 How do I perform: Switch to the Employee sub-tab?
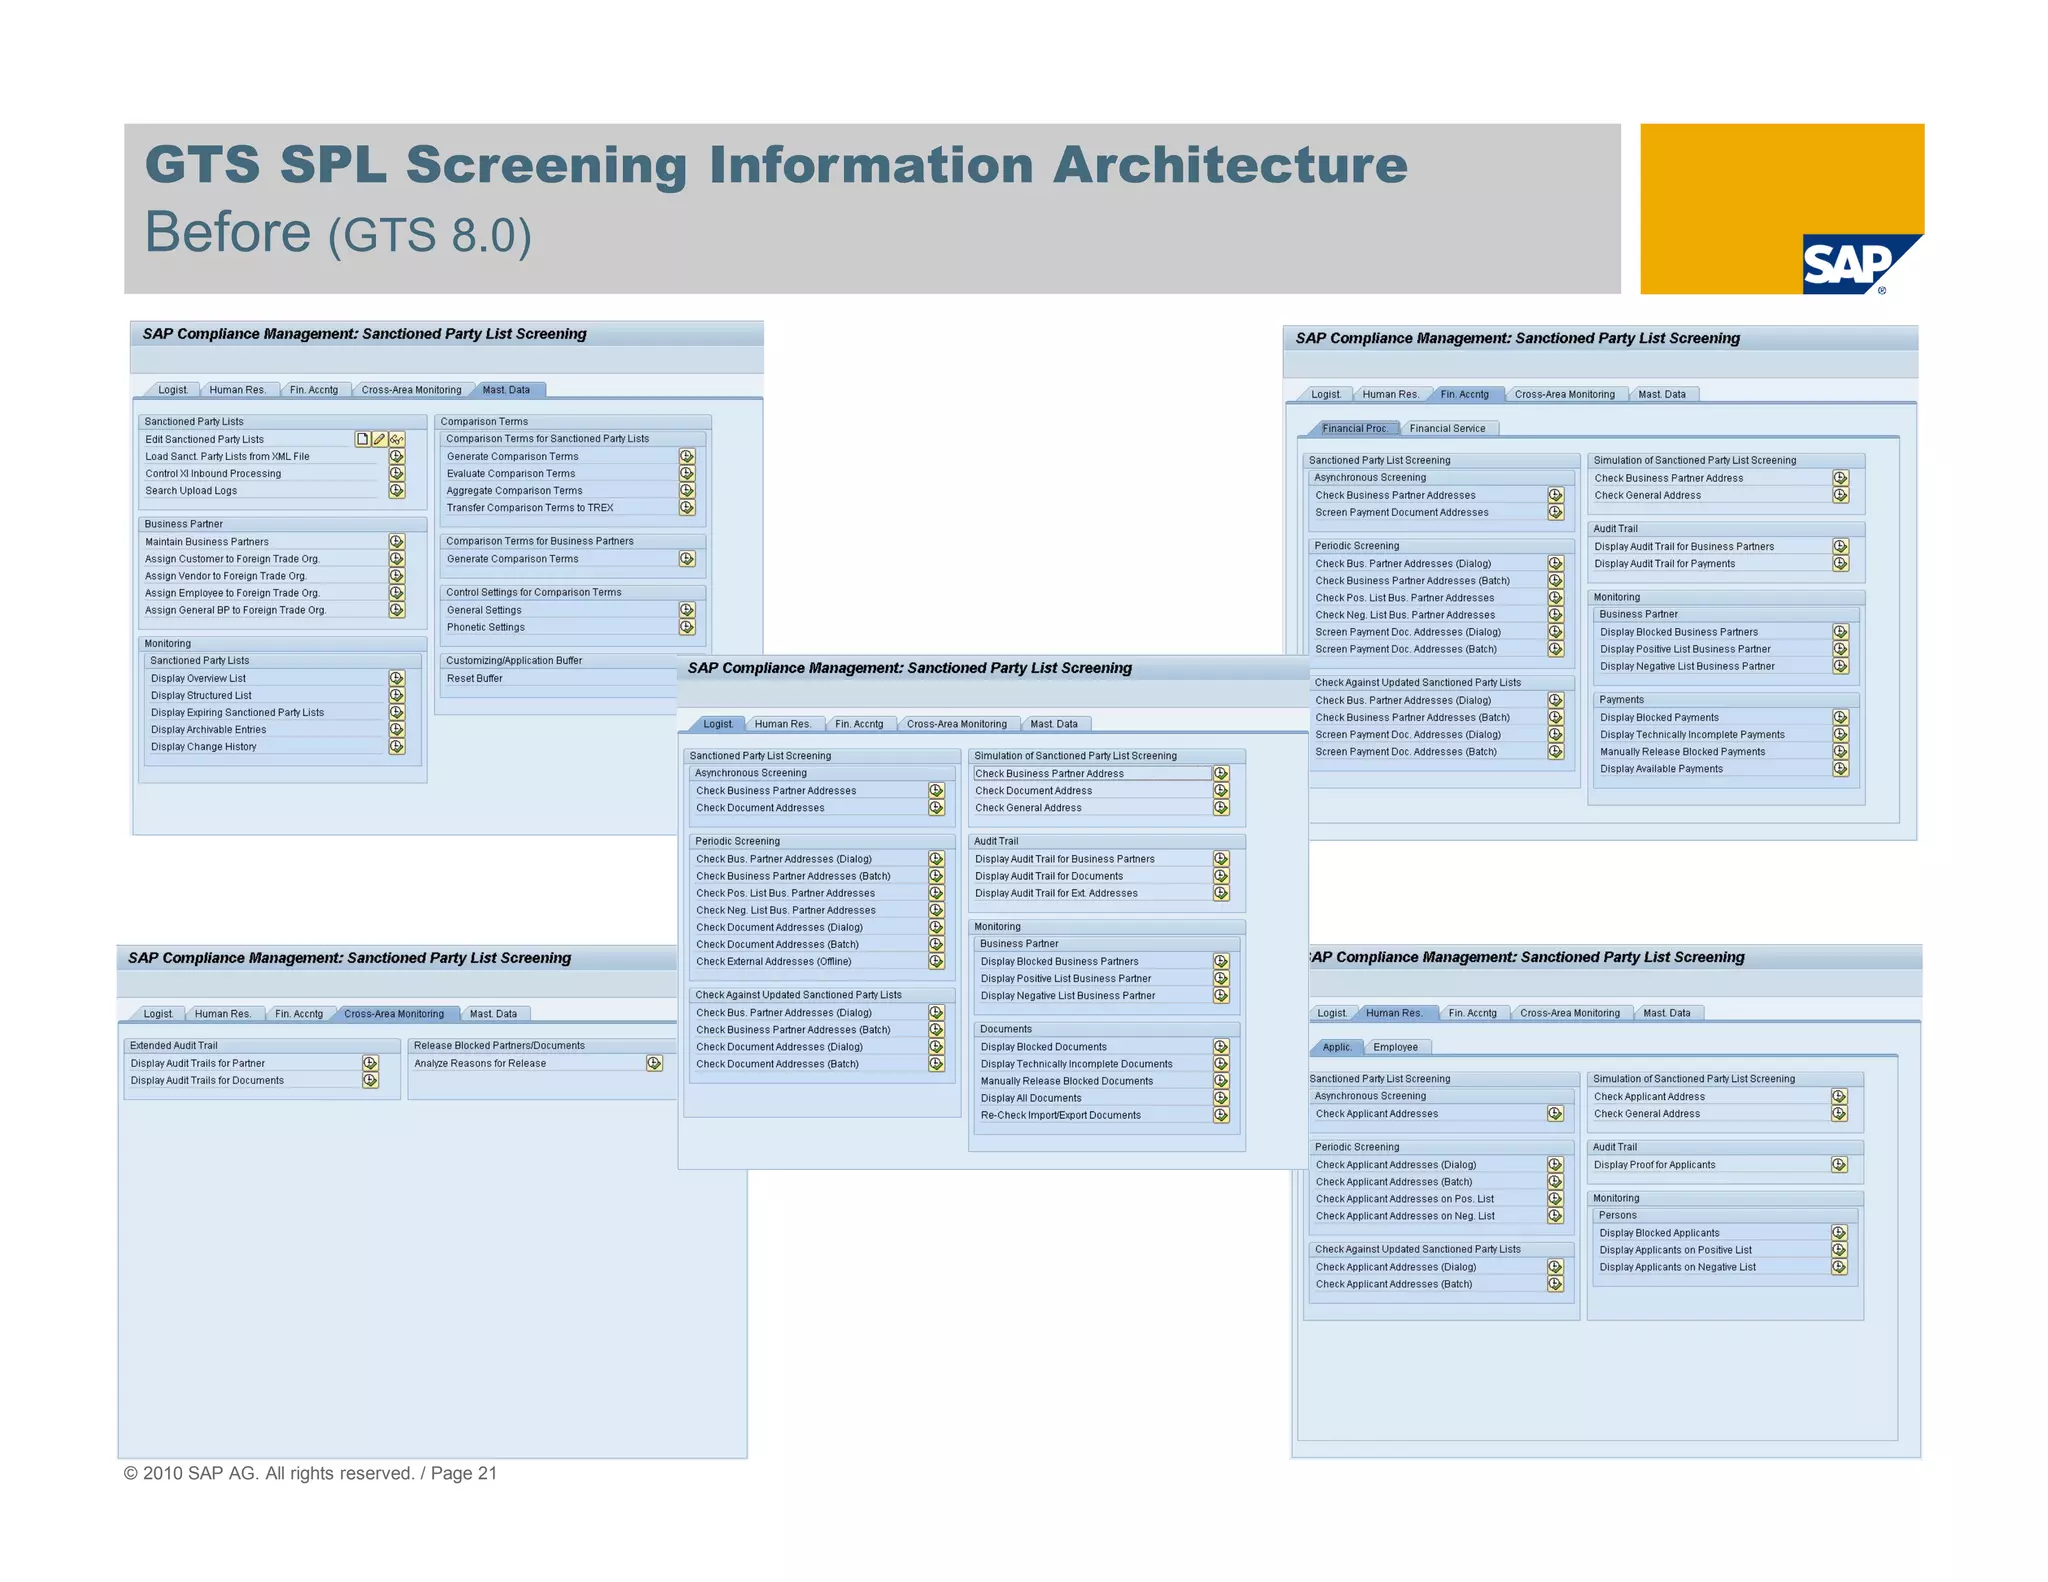(x=1396, y=1047)
